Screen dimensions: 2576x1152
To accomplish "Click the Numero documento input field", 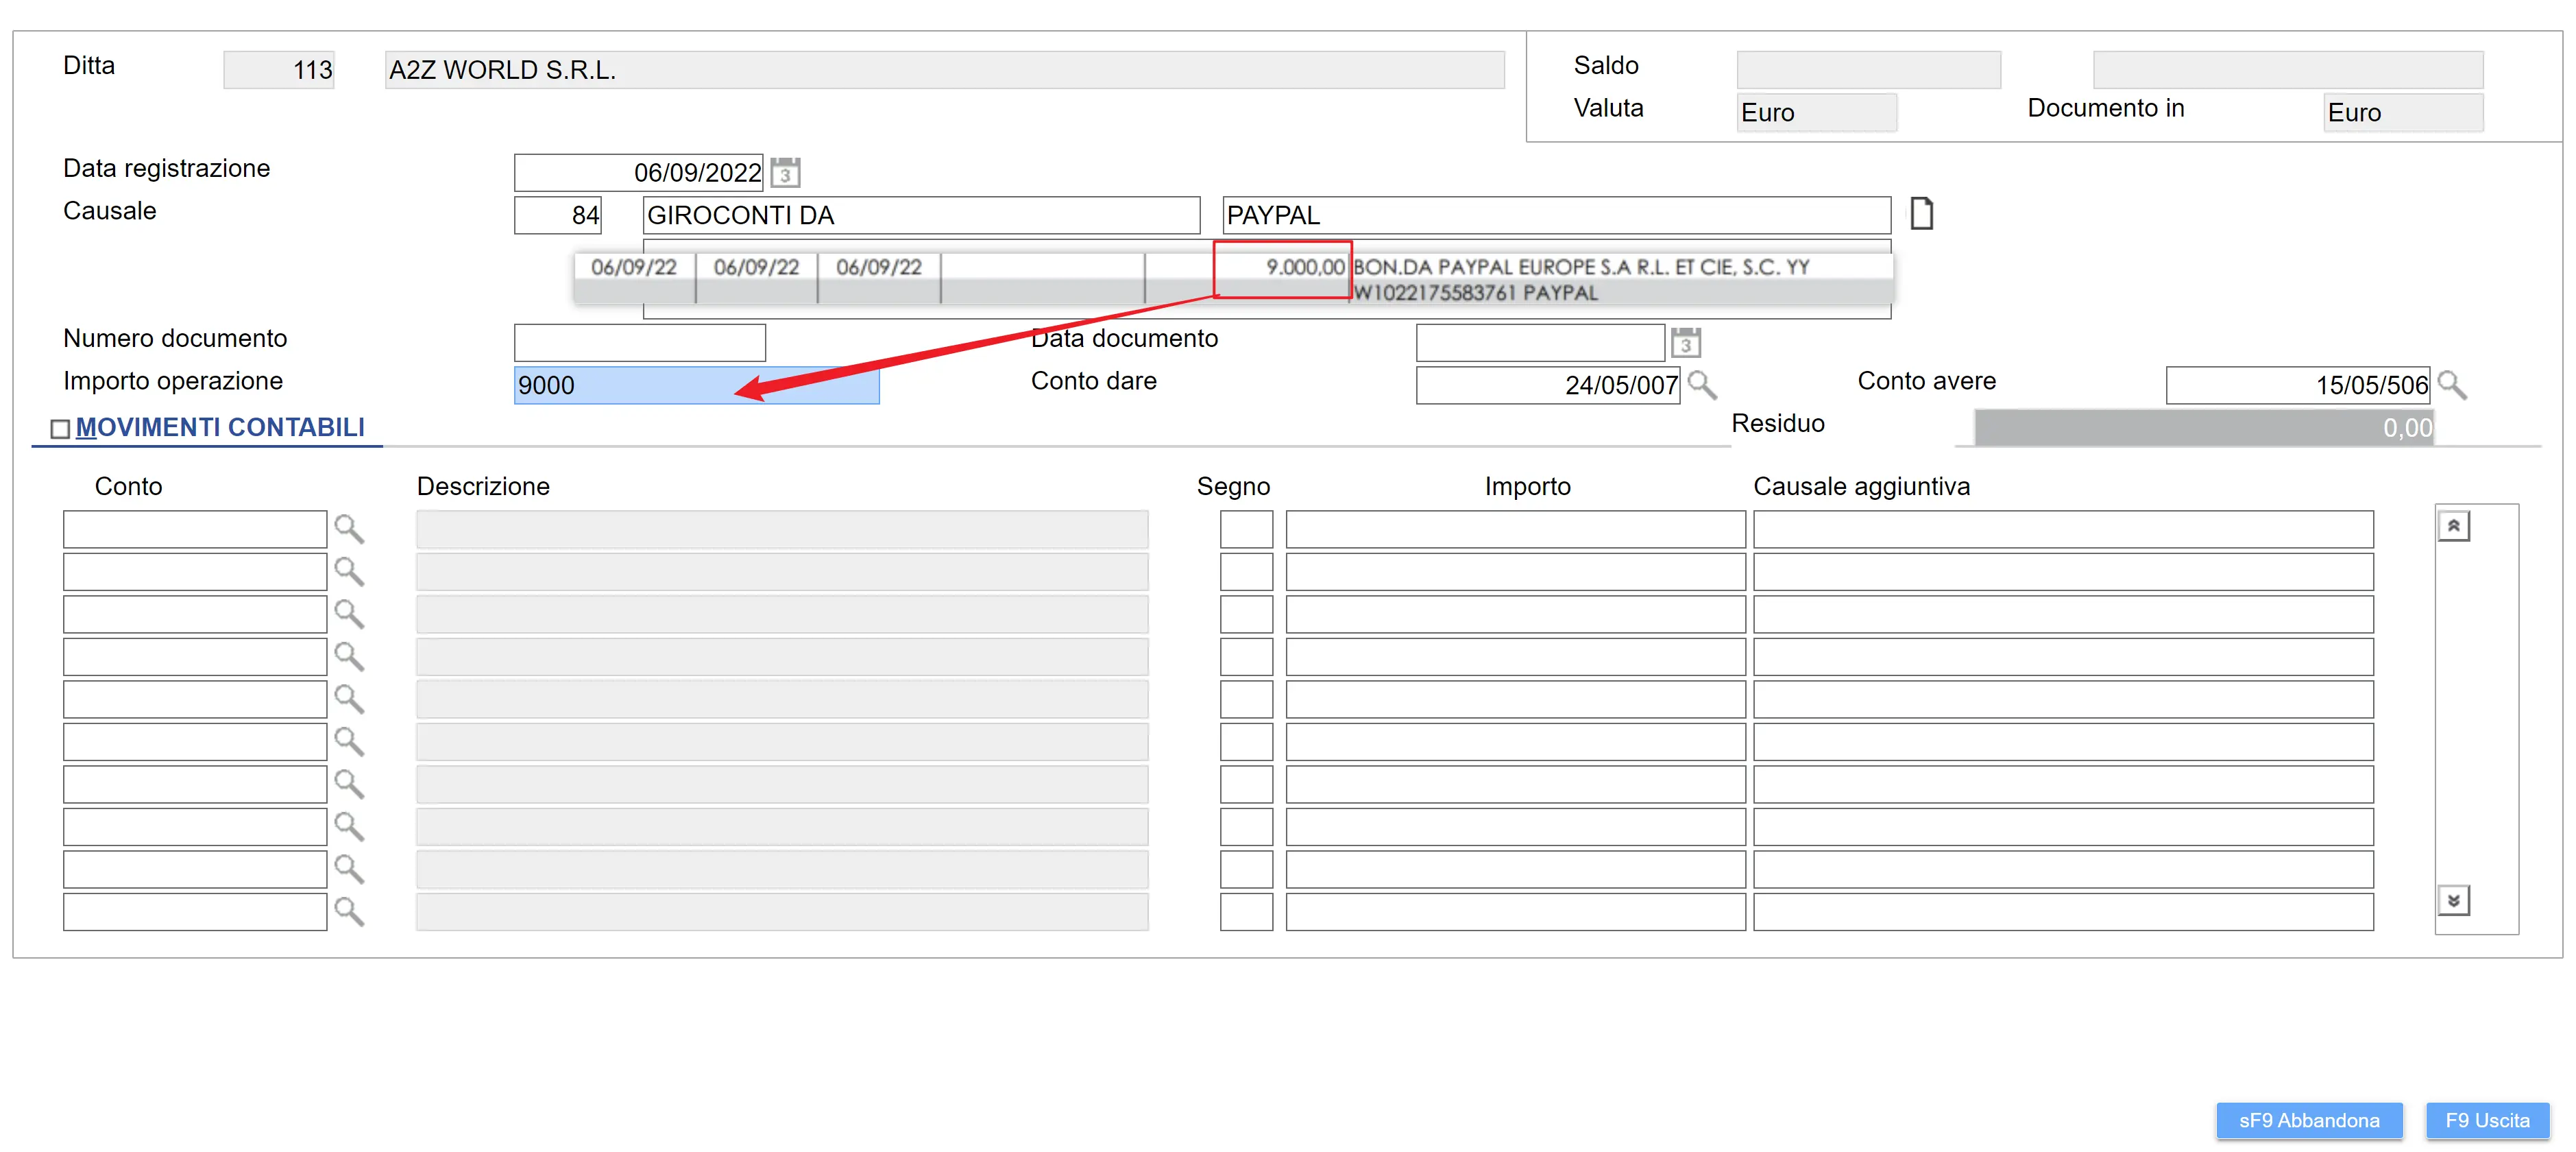I will pos(639,343).
